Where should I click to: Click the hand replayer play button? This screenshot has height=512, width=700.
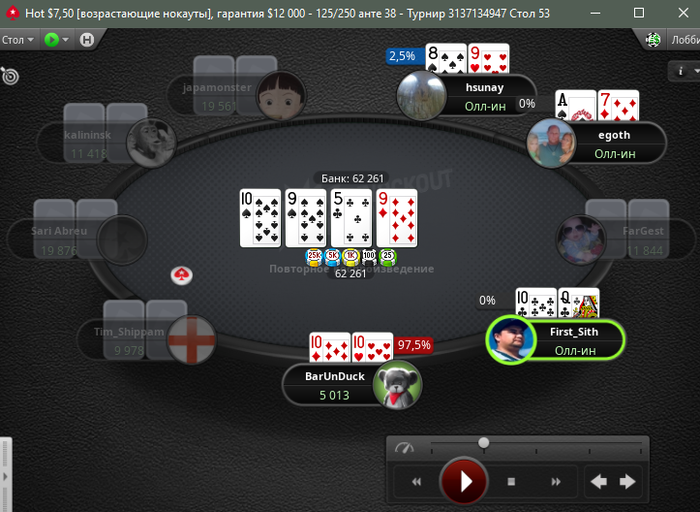(x=463, y=481)
